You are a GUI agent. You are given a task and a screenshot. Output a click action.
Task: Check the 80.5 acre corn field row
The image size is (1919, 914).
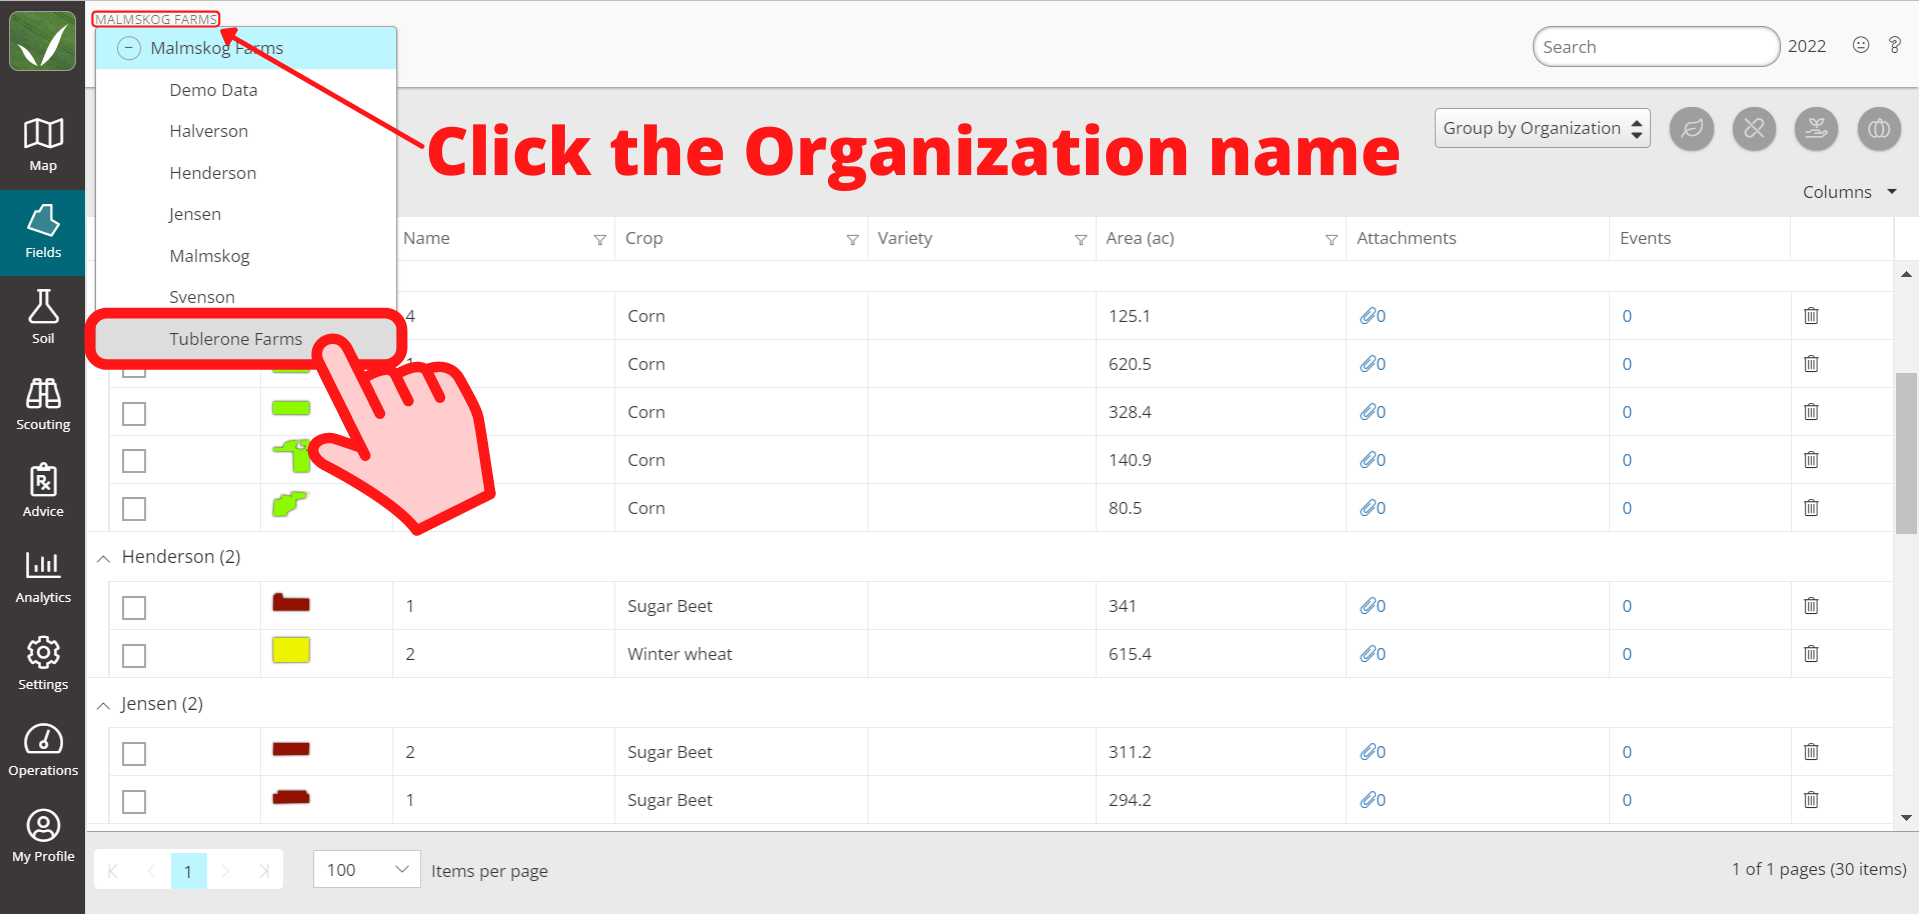pos(134,509)
